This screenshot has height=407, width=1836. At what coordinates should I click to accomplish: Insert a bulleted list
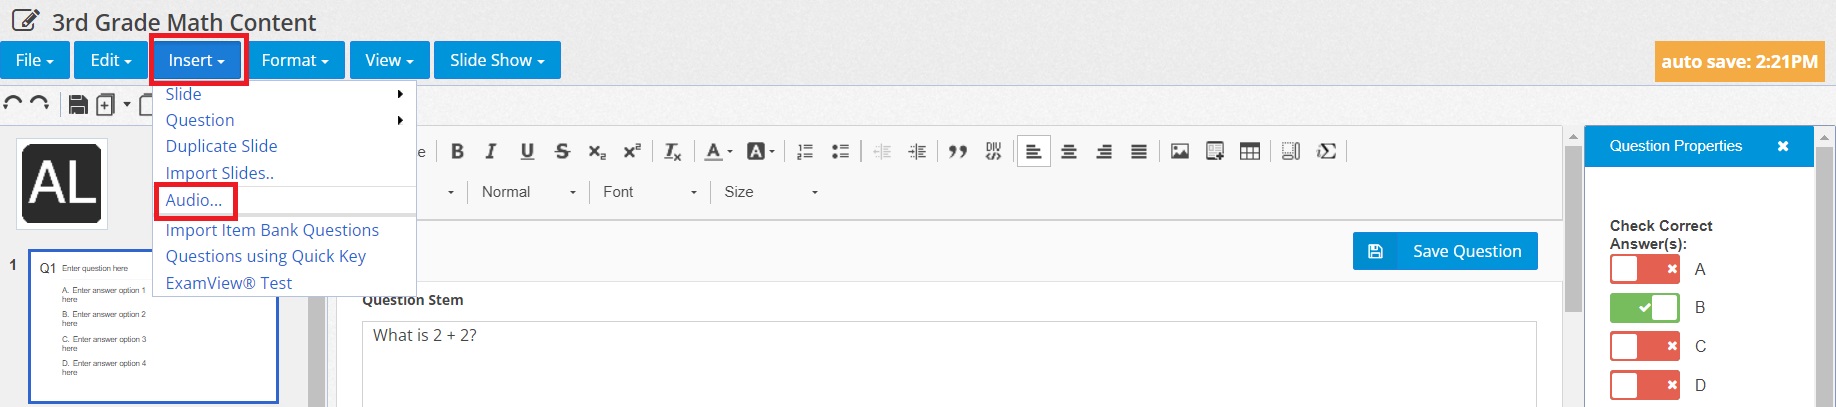coord(840,151)
